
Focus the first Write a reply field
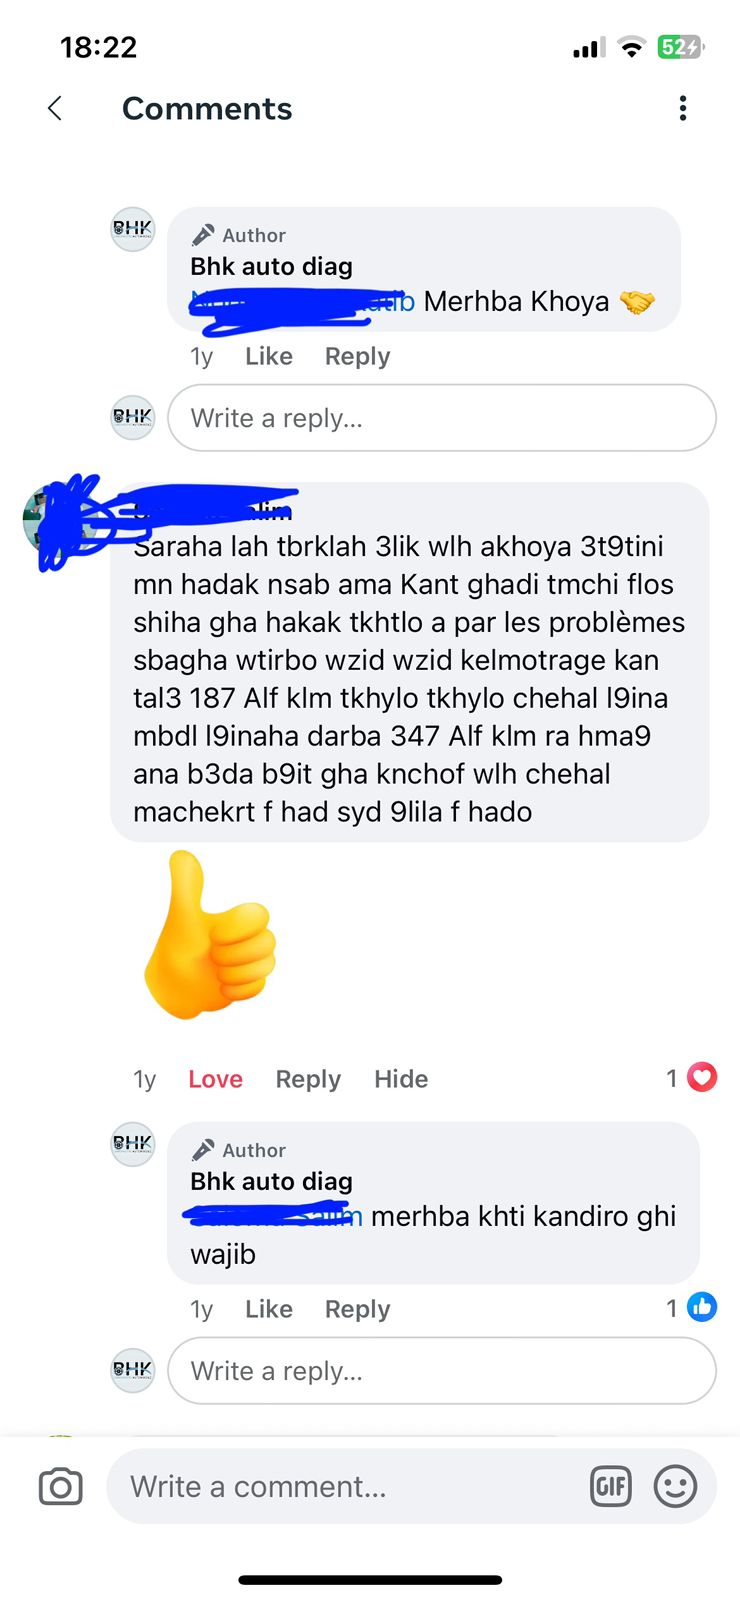(442, 418)
